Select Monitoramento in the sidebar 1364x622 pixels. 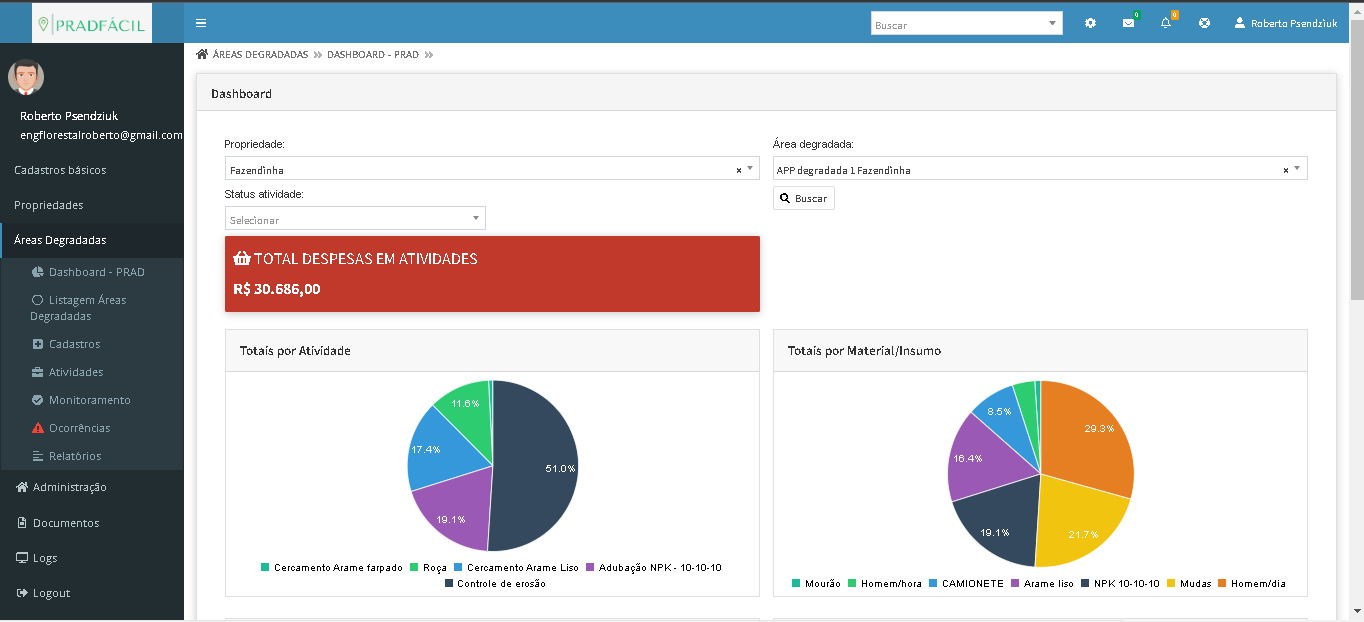89,400
